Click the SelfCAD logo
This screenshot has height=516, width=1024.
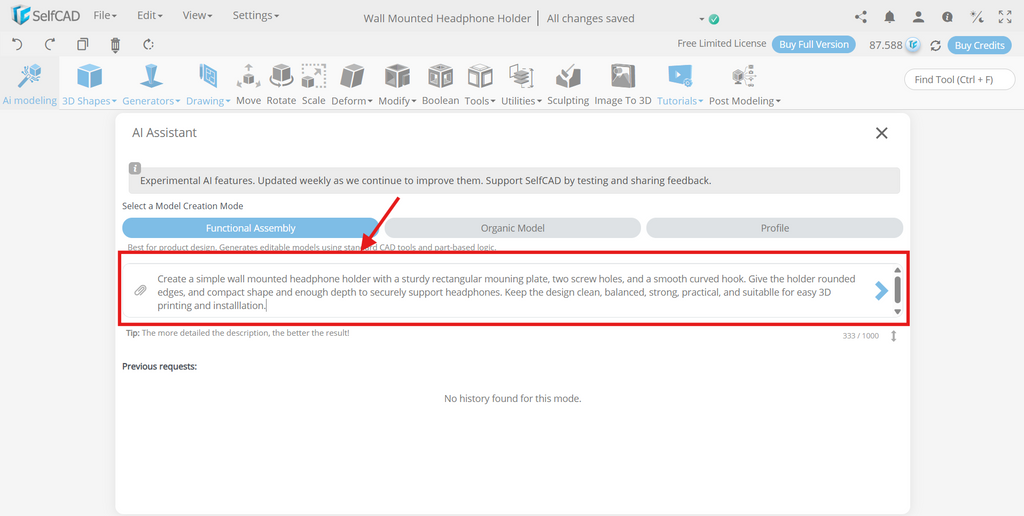click(x=46, y=16)
